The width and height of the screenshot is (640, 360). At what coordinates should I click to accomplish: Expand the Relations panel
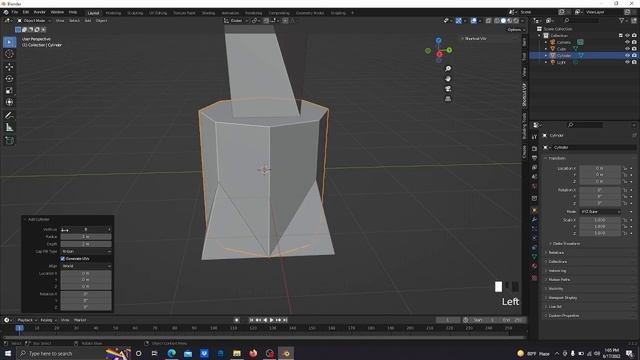pyautogui.click(x=556, y=253)
